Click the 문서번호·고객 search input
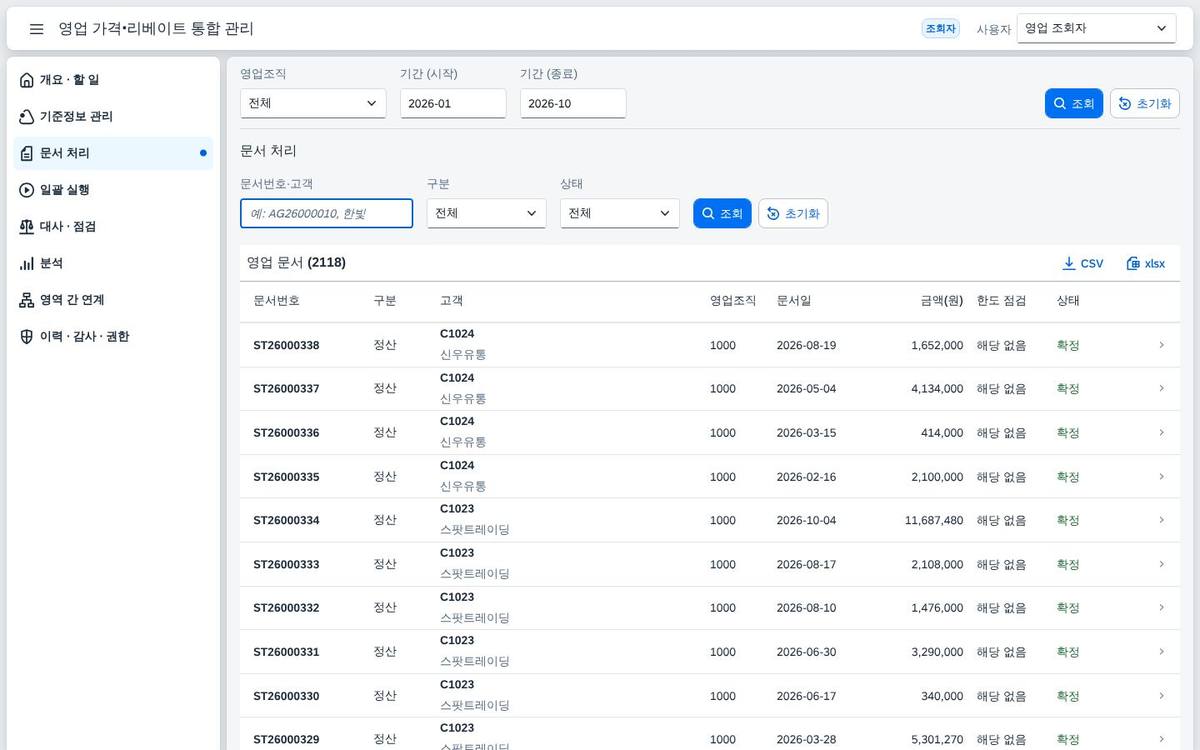1200x750 pixels. [326, 213]
